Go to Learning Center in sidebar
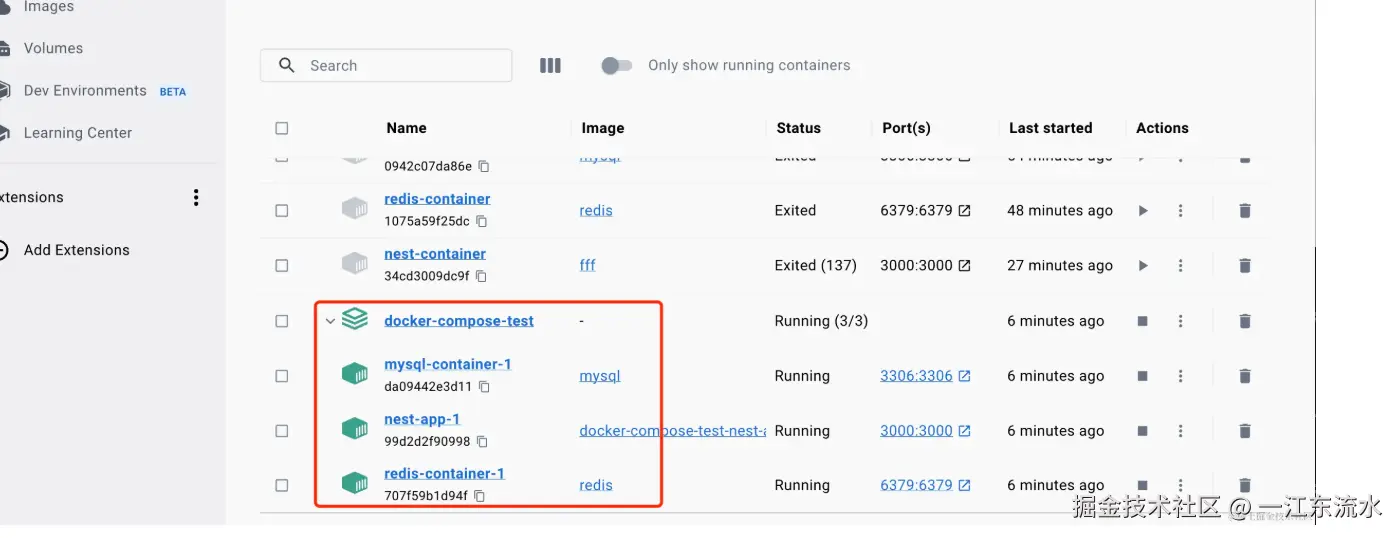Viewport: 1400px width, 538px height. (x=77, y=132)
